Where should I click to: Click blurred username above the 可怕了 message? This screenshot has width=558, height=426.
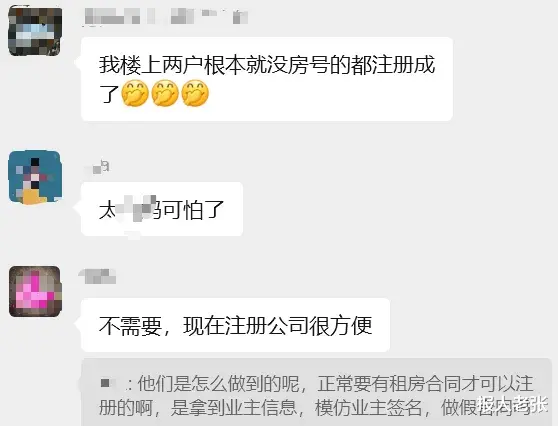pyautogui.click(x=97, y=167)
